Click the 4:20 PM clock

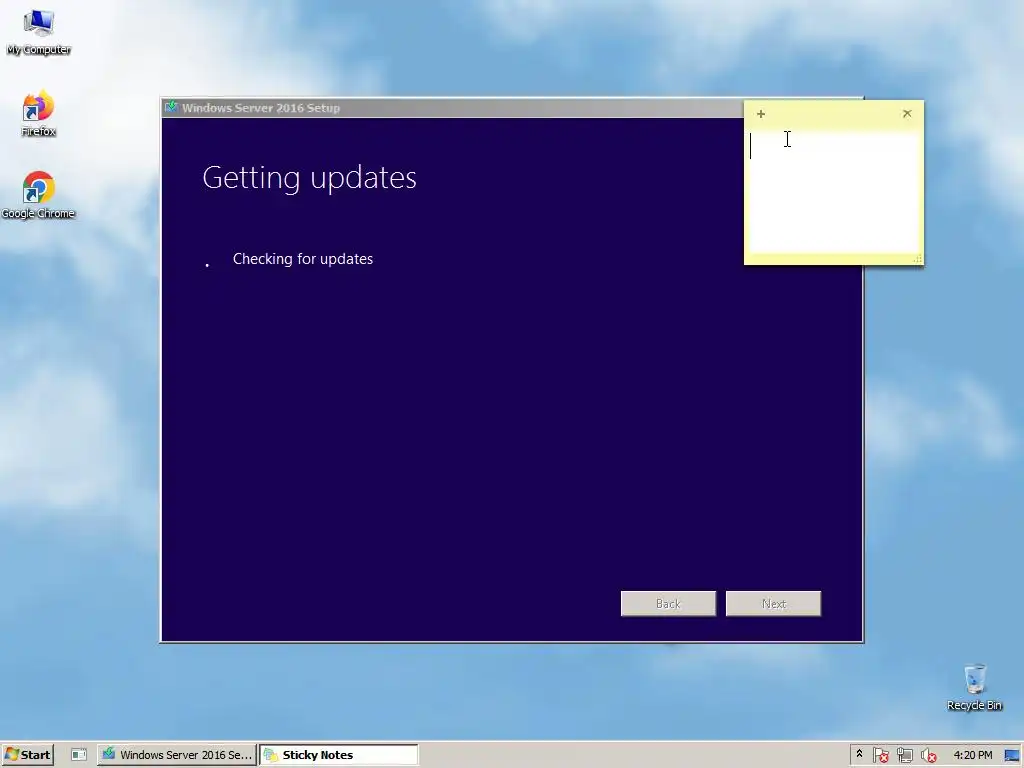click(972, 755)
